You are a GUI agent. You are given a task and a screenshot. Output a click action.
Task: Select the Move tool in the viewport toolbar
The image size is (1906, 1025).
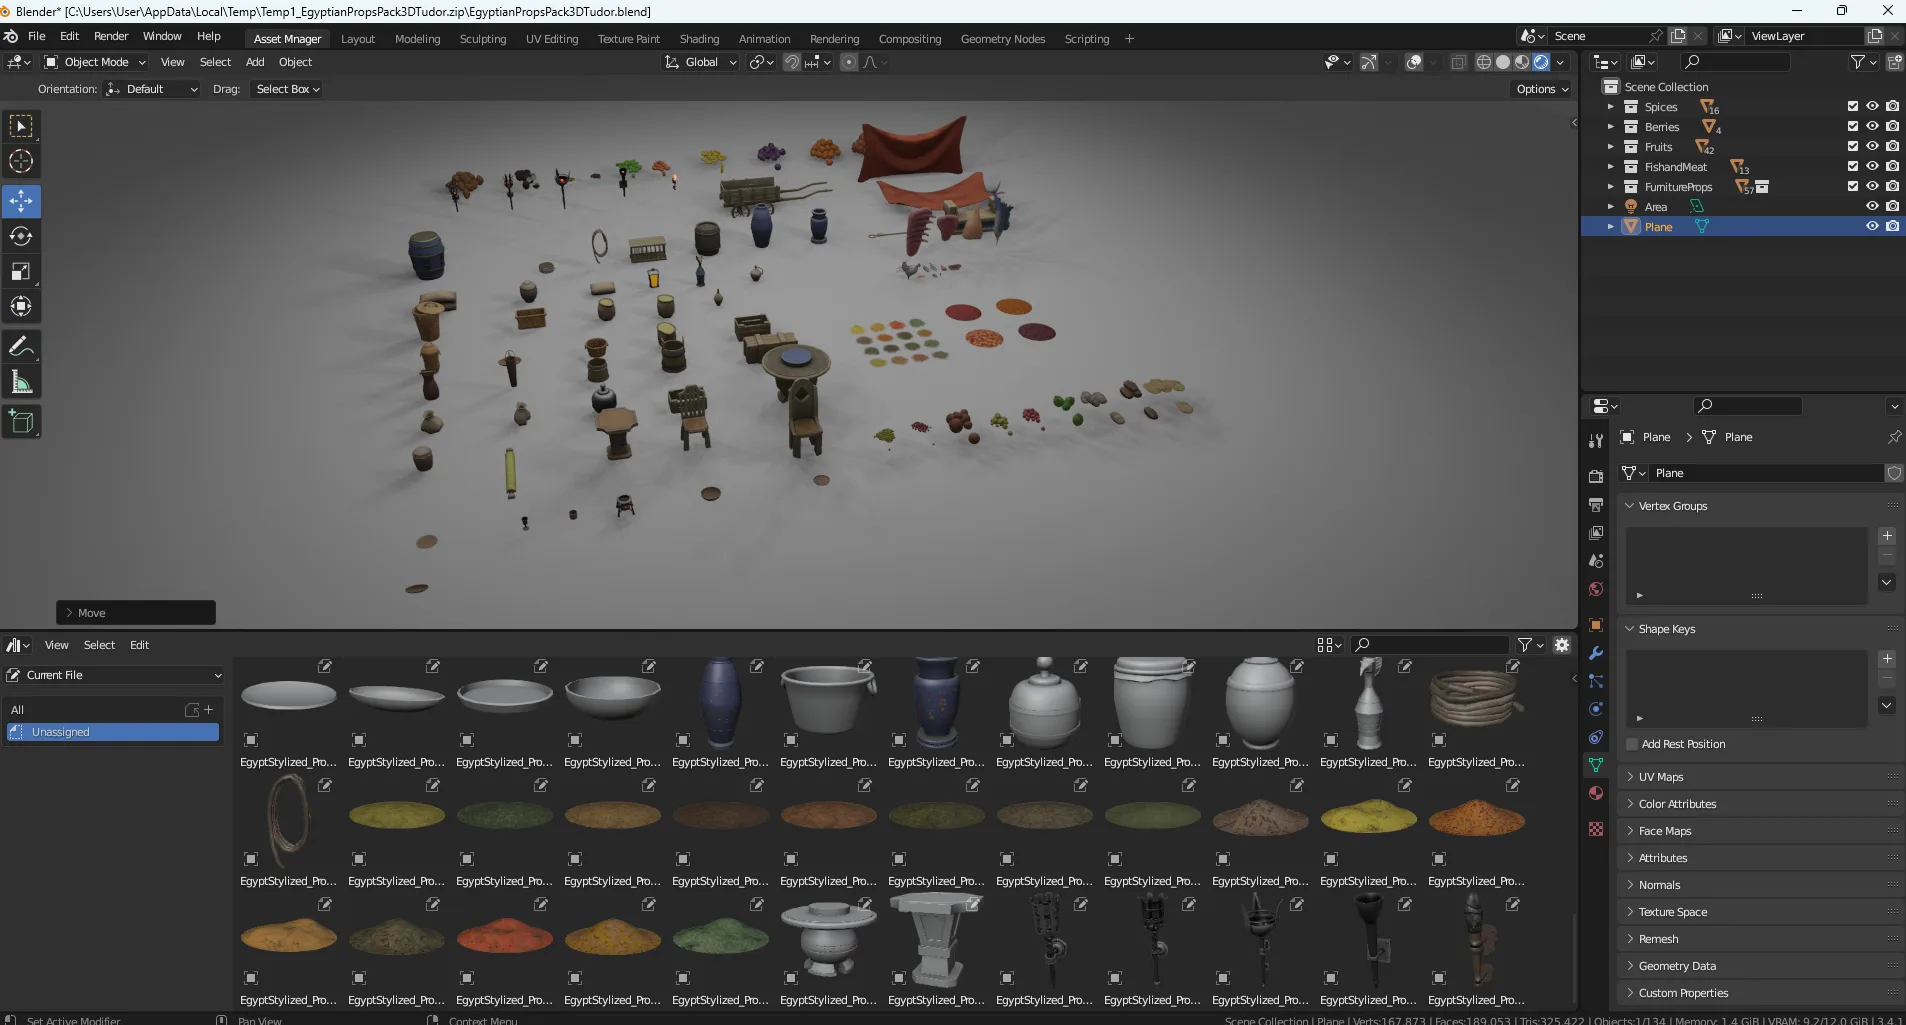click(x=20, y=201)
